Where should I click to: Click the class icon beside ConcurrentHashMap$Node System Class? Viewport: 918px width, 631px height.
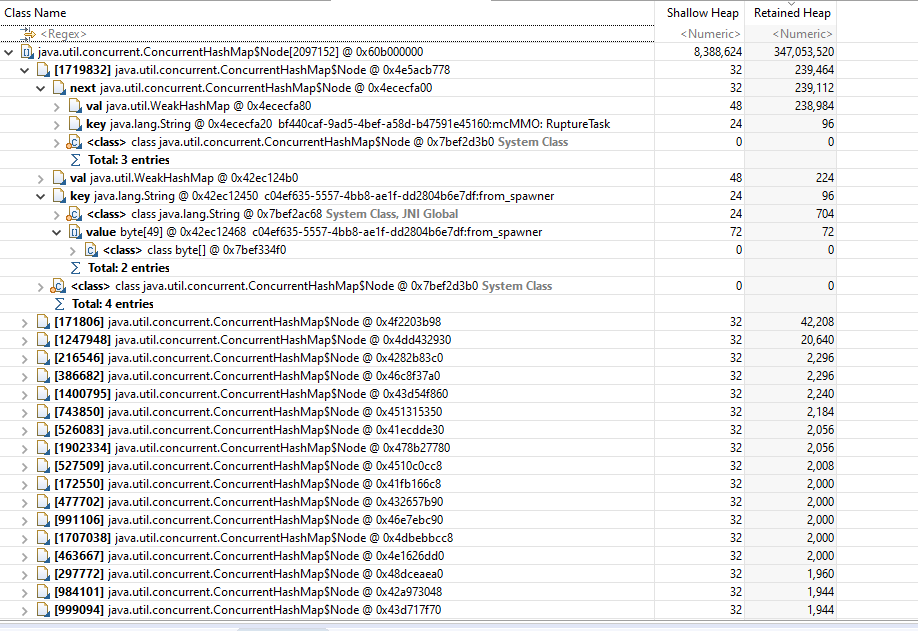74,141
